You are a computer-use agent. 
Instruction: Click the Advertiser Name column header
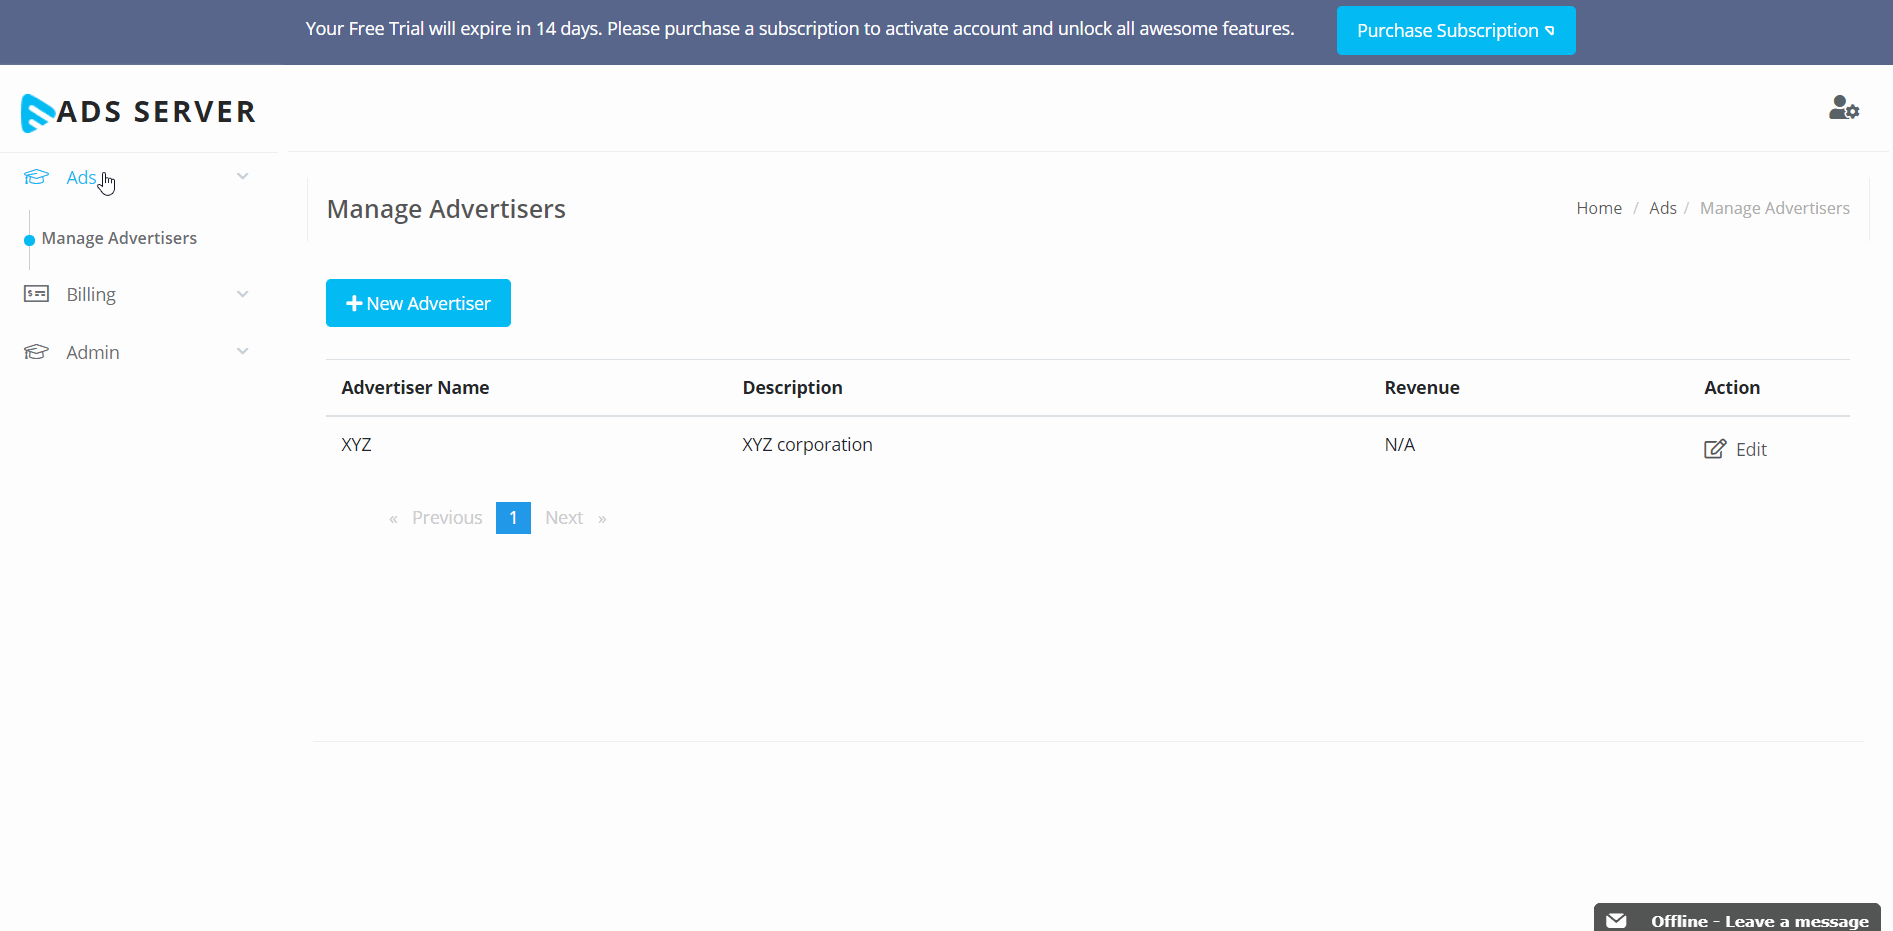[x=415, y=388]
